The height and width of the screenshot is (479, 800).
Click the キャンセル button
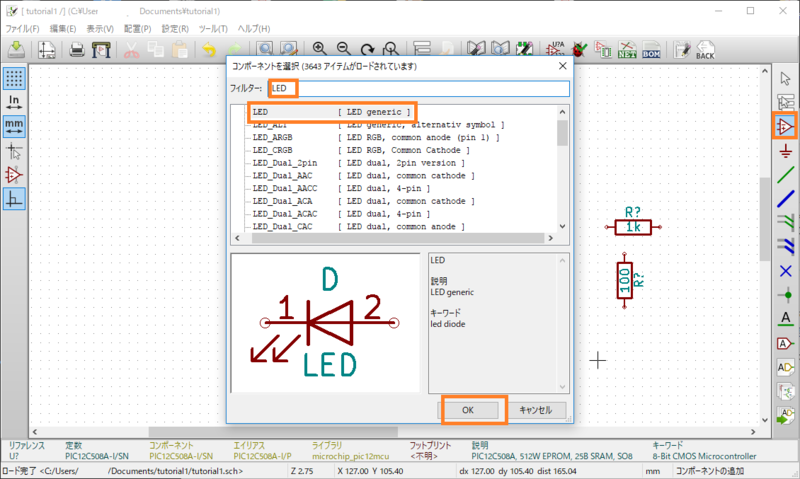coord(536,410)
